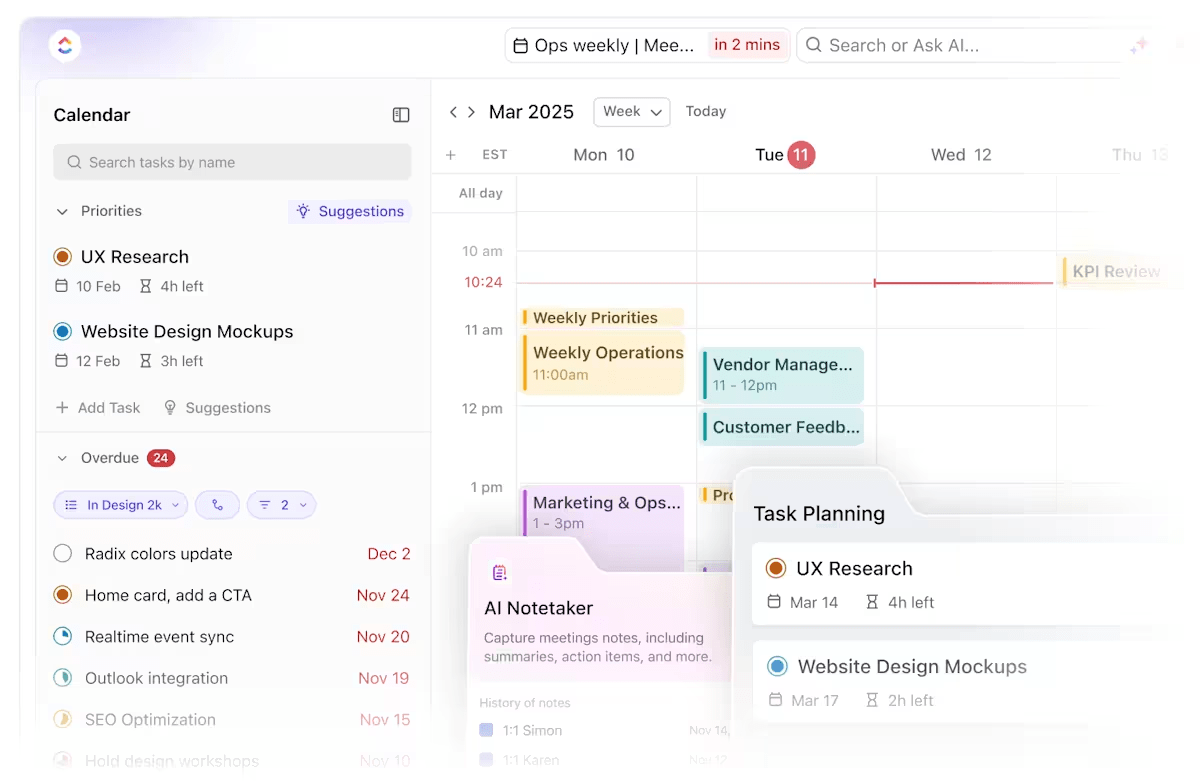The image size is (1200, 781).
Task: Toggle completion on Home card, add a CTA
Action: [x=62, y=595]
